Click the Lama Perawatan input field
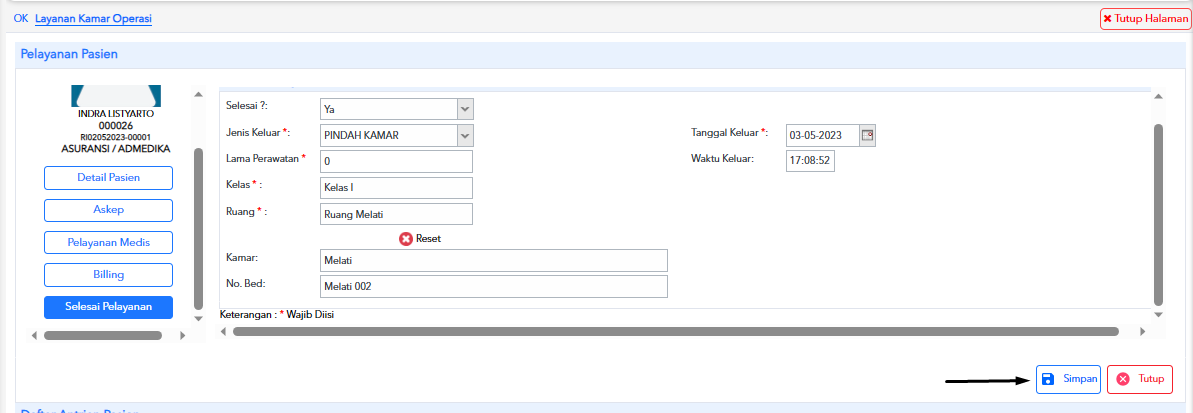Screen dimensions: 1193x413 (x=395, y=161)
